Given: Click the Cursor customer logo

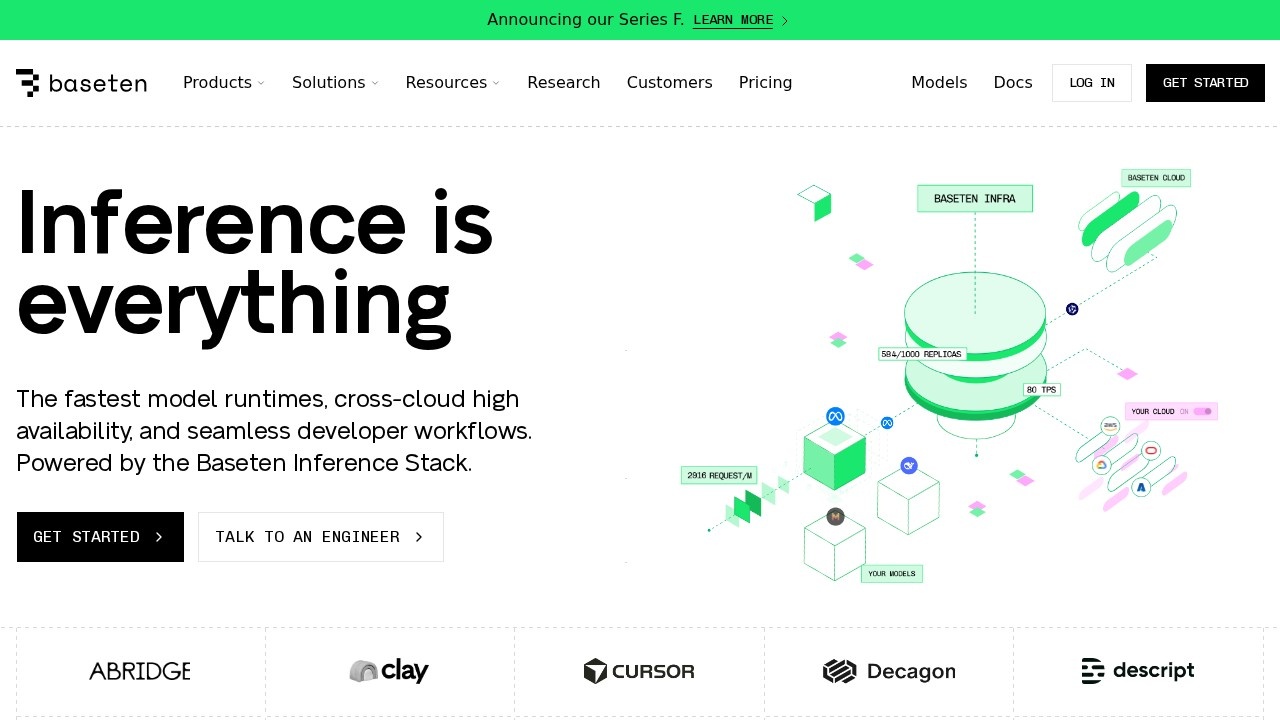Looking at the screenshot, I should click(639, 671).
